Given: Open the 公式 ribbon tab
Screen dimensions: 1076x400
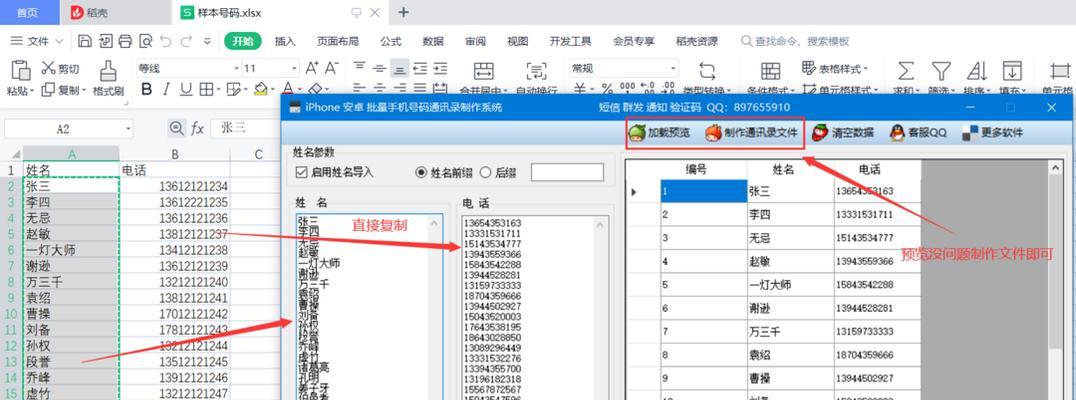Looking at the screenshot, I should pos(390,41).
